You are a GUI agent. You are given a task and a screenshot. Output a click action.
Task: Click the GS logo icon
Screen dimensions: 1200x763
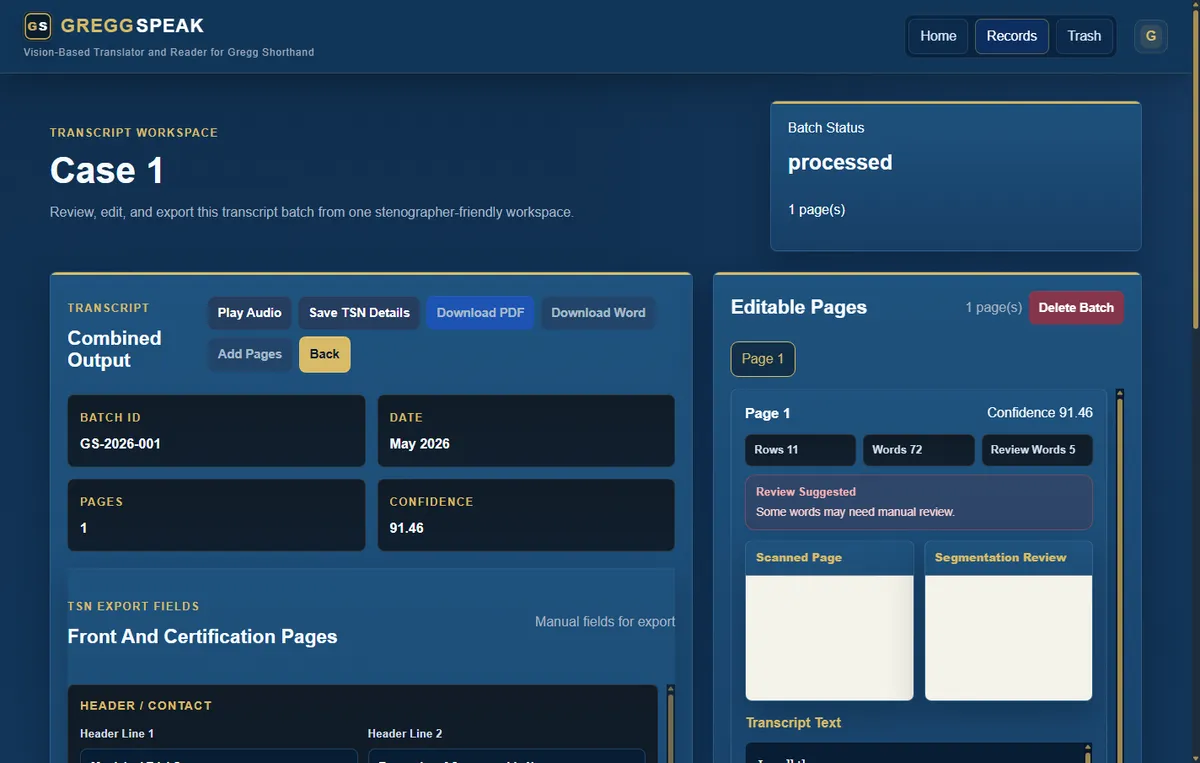click(37, 26)
